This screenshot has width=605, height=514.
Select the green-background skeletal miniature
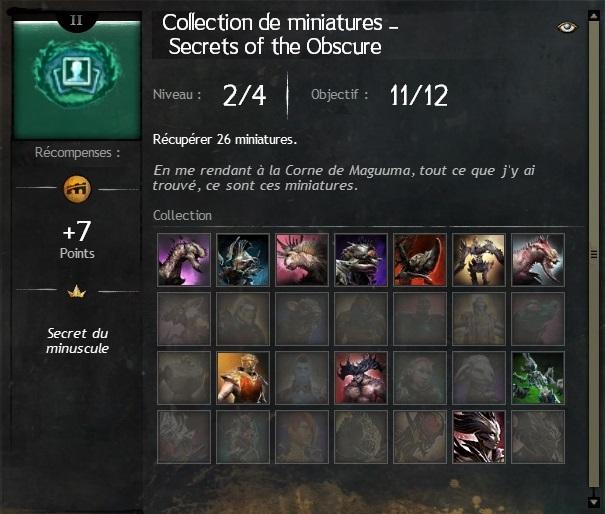pyautogui.click(x=538, y=378)
